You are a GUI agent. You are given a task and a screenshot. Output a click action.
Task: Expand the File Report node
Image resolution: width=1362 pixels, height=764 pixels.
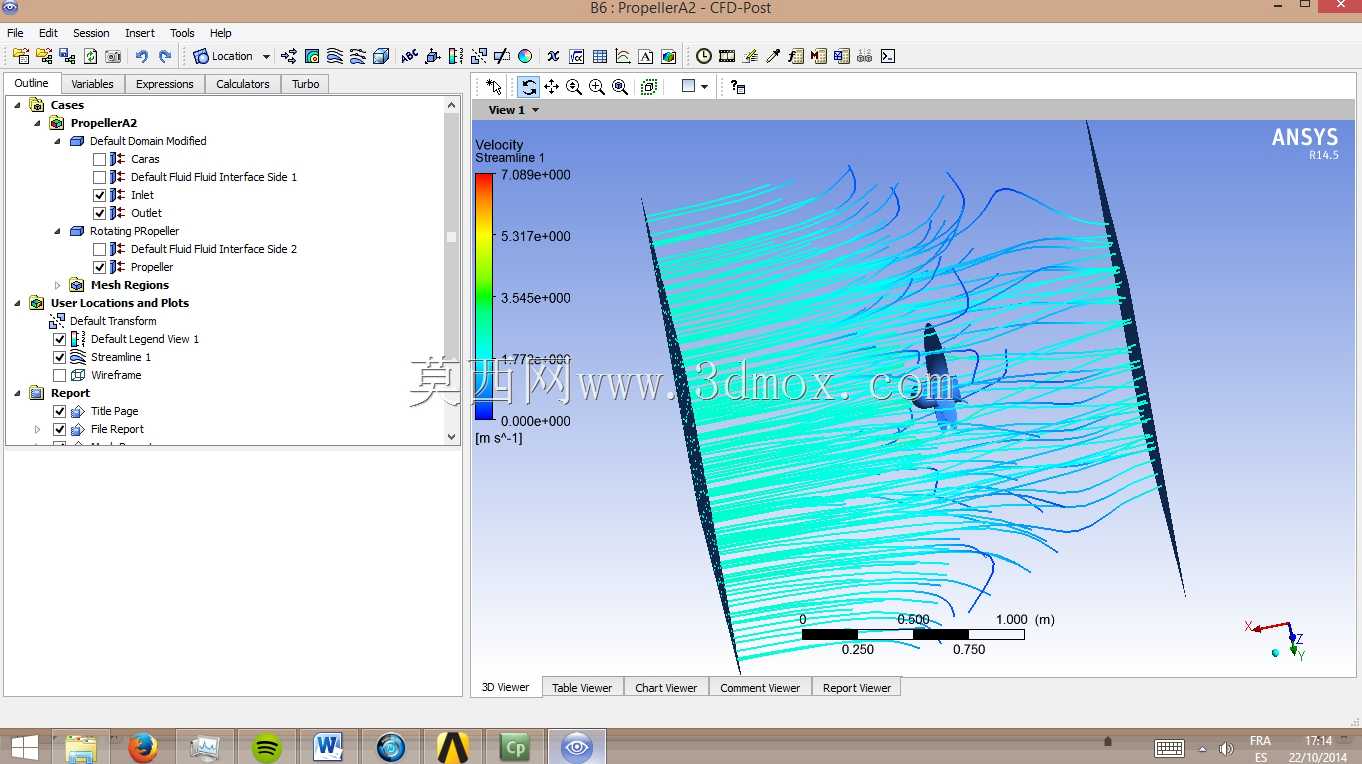pos(37,429)
